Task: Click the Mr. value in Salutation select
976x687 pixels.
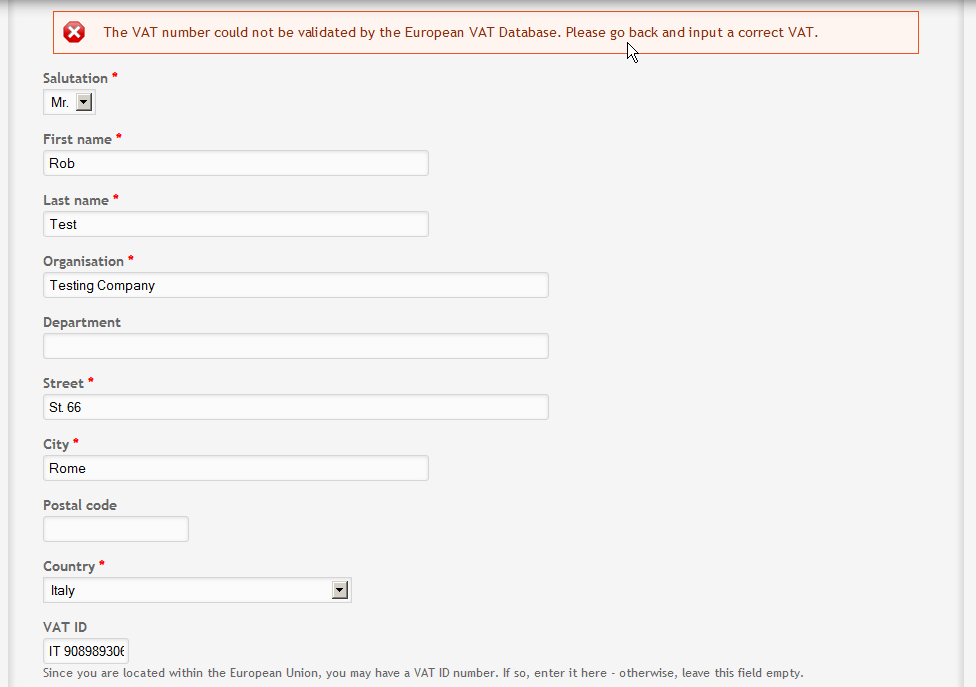Action: [60, 102]
